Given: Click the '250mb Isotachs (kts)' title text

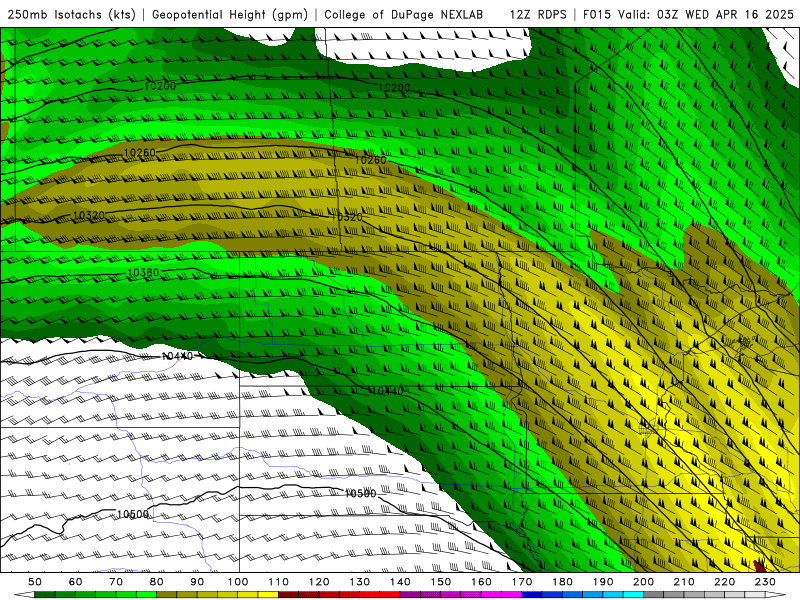Looking at the screenshot, I should [x=71, y=14].
